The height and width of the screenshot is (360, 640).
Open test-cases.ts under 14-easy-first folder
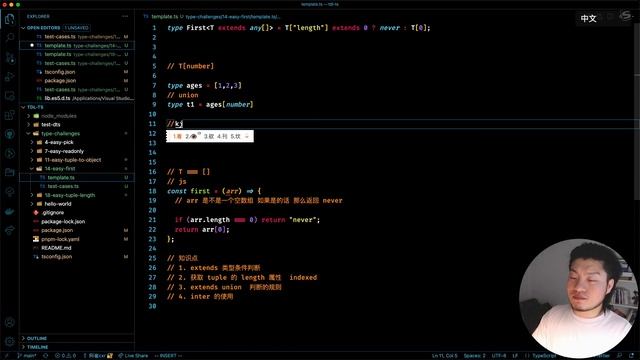(77, 186)
